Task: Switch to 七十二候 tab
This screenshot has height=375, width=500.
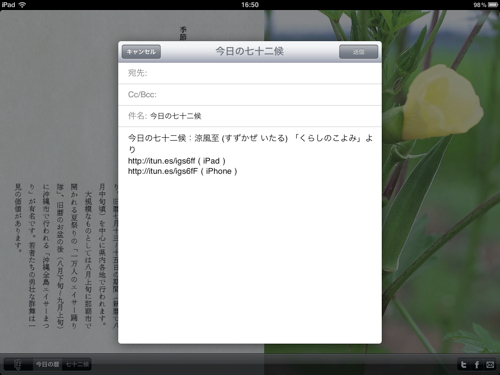Action: point(77,364)
